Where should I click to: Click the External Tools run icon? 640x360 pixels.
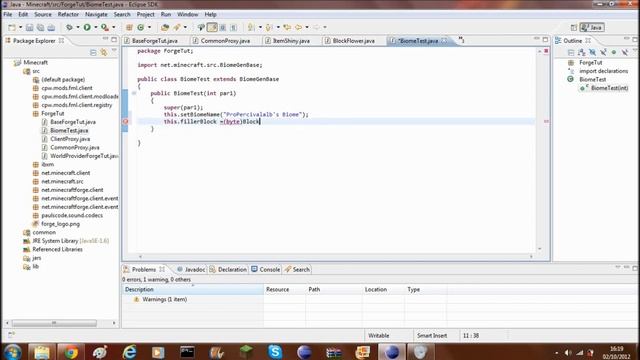point(104,27)
